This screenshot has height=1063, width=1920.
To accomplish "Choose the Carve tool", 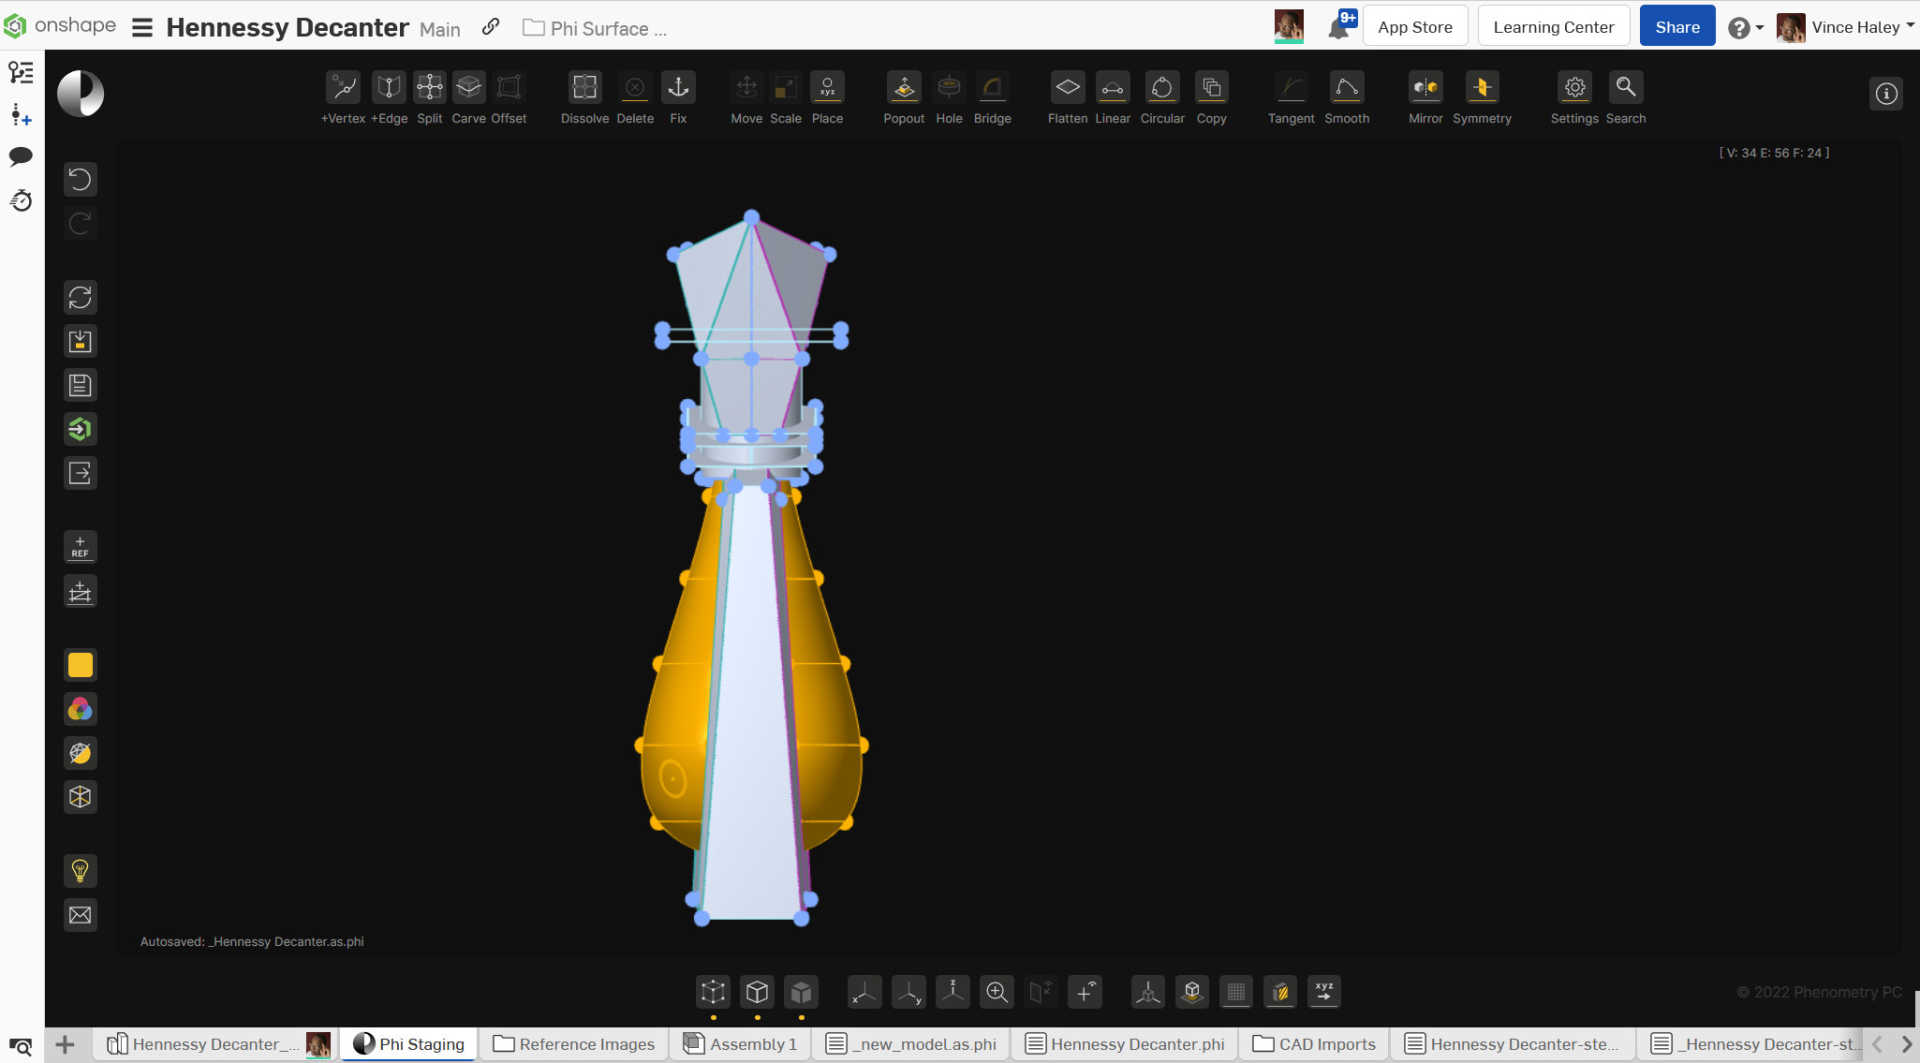I will point(469,97).
